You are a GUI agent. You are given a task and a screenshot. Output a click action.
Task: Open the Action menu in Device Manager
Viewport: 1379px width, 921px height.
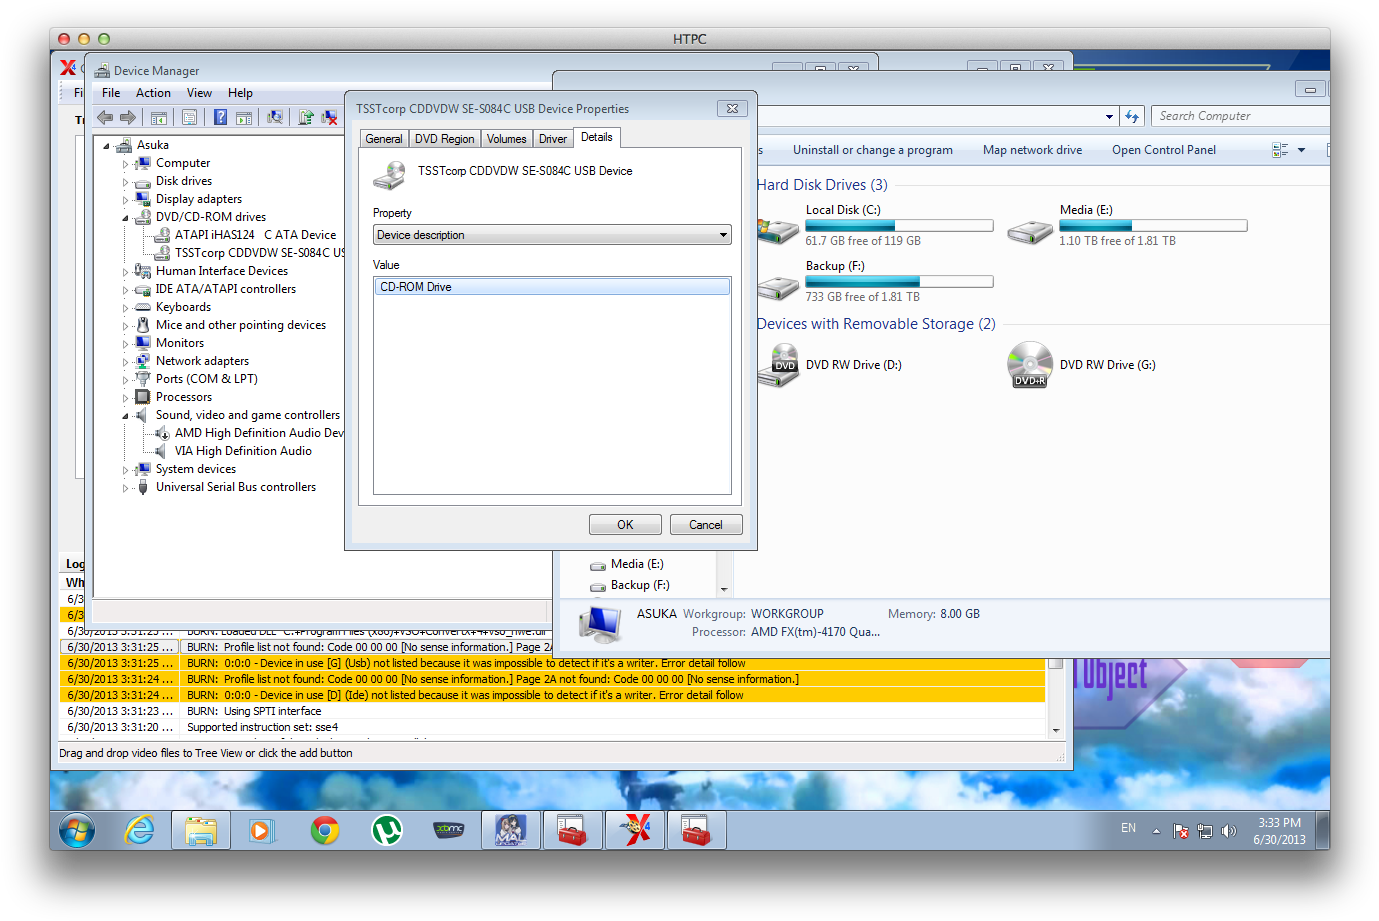coord(153,93)
